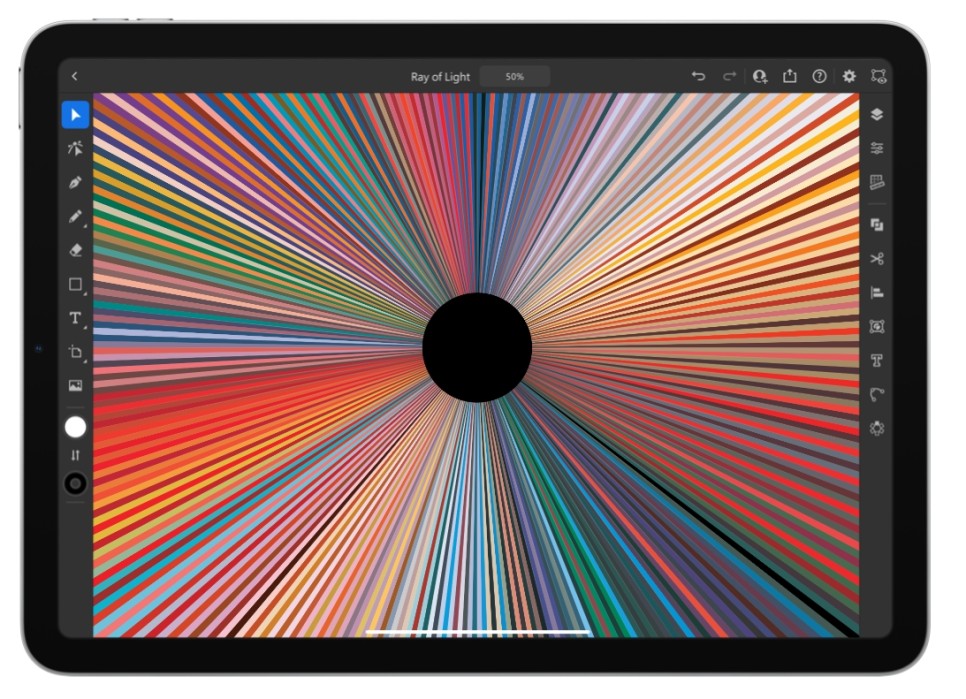Open the Precision grid panel

tap(877, 182)
